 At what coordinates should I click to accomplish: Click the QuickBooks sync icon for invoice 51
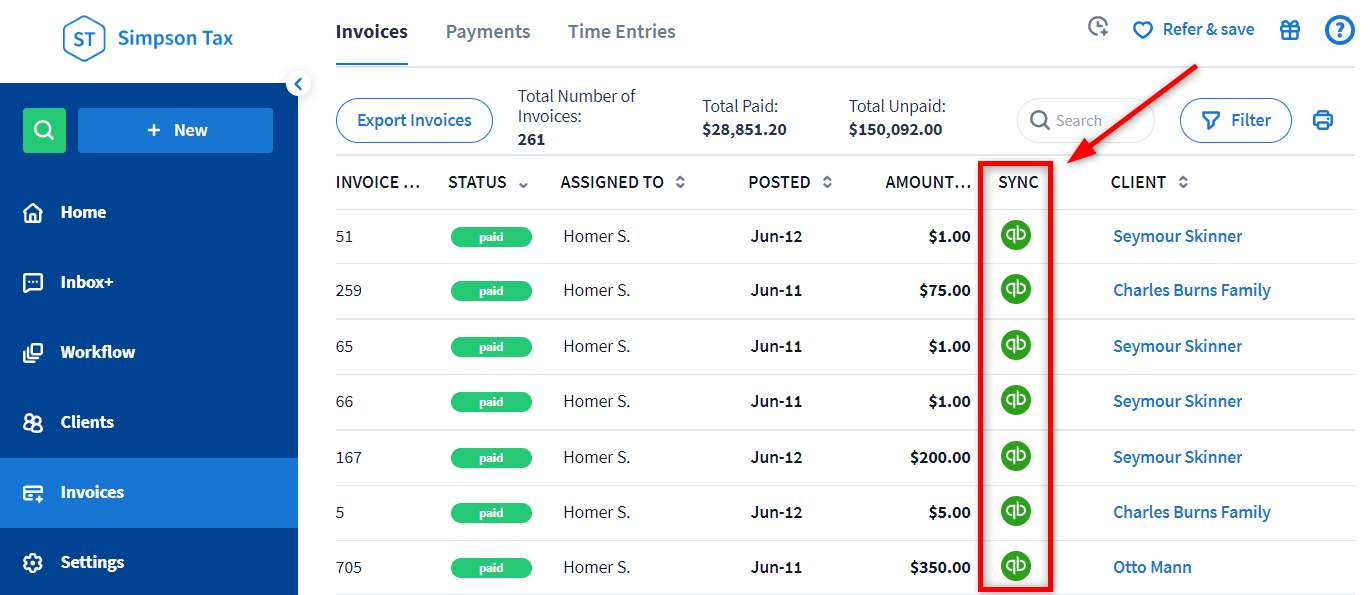click(x=1015, y=236)
